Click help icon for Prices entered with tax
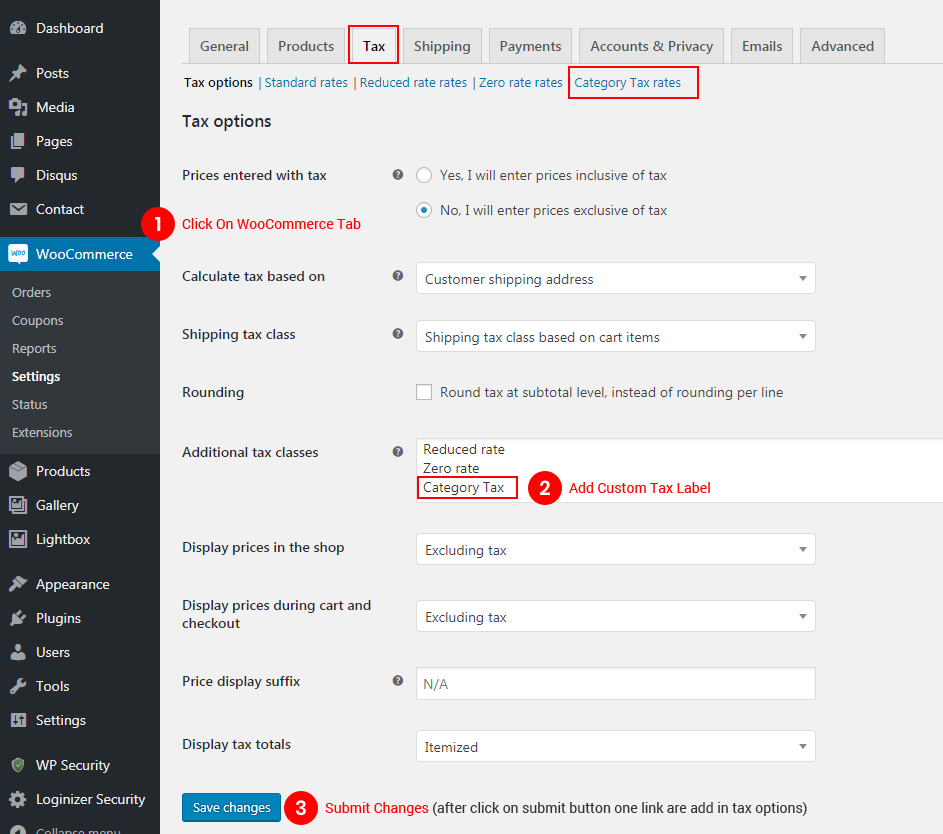The image size is (943, 834). point(398,175)
